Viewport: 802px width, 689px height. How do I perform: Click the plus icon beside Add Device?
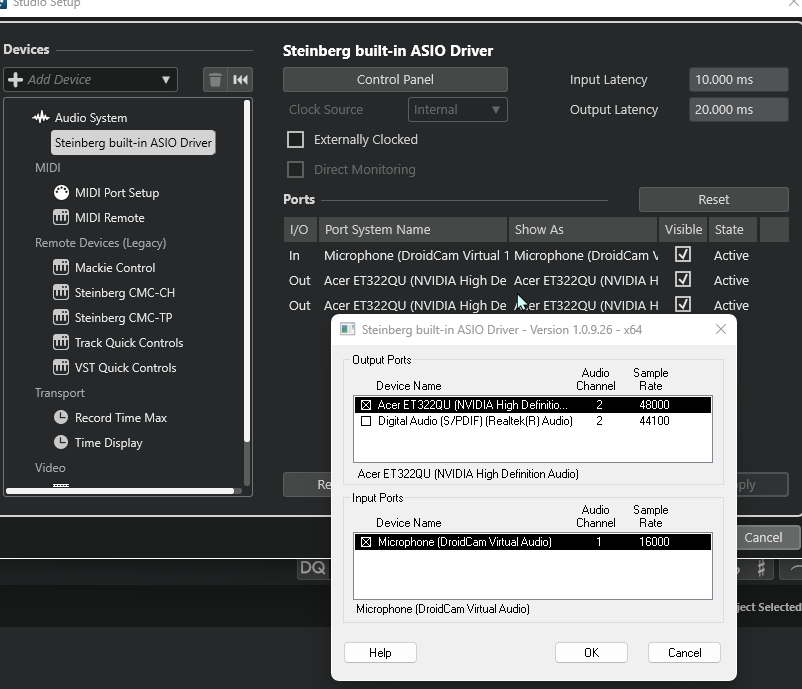click(16, 80)
